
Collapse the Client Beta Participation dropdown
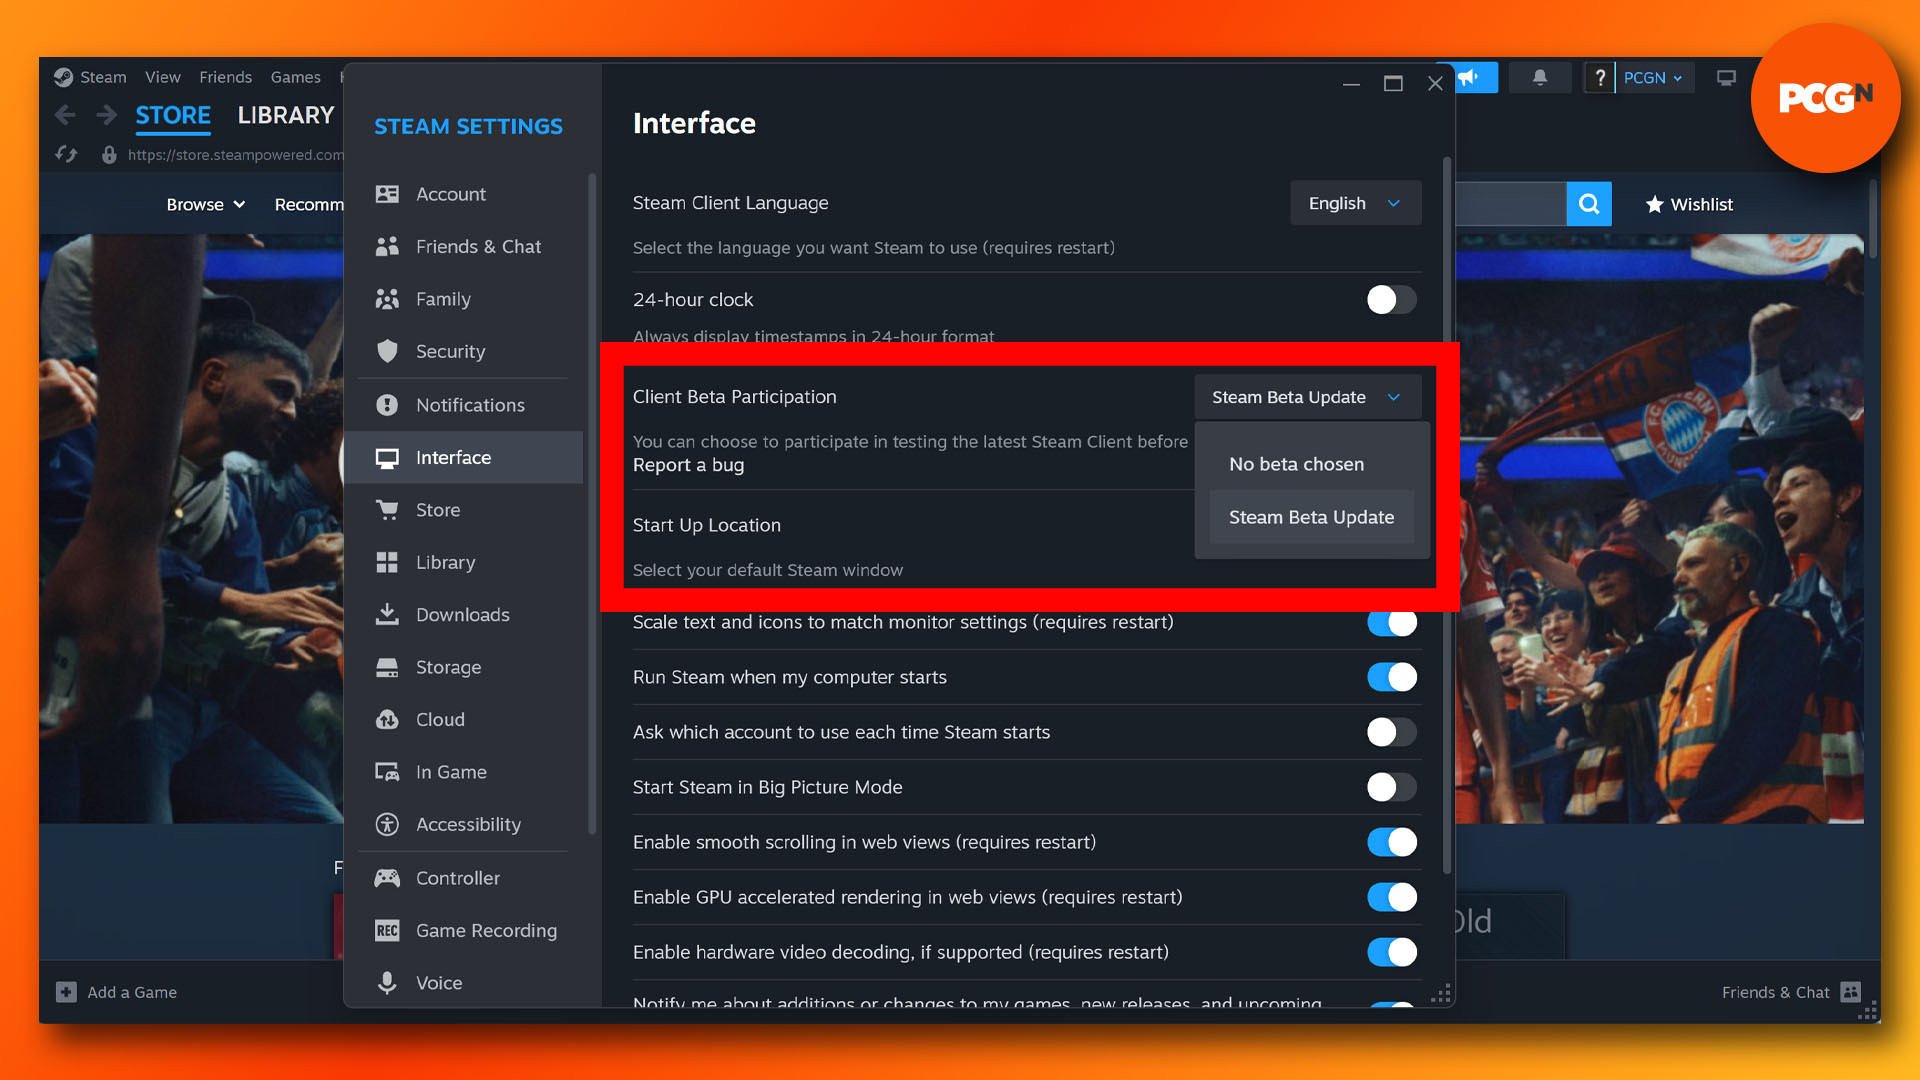click(x=1308, y=397)
